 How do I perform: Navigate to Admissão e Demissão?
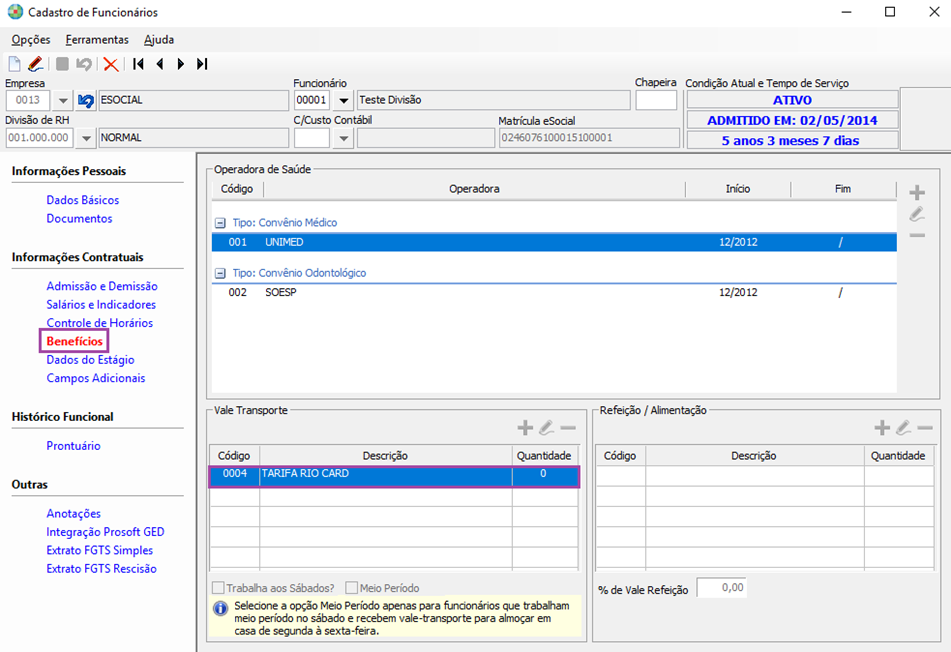pyautogui.click(x=102, y=286)
